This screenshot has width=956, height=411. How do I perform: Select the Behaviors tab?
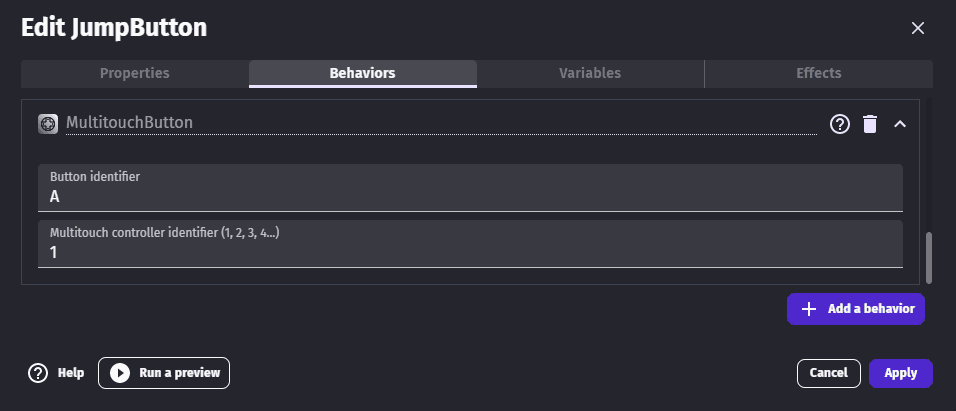tap(362, 73)
